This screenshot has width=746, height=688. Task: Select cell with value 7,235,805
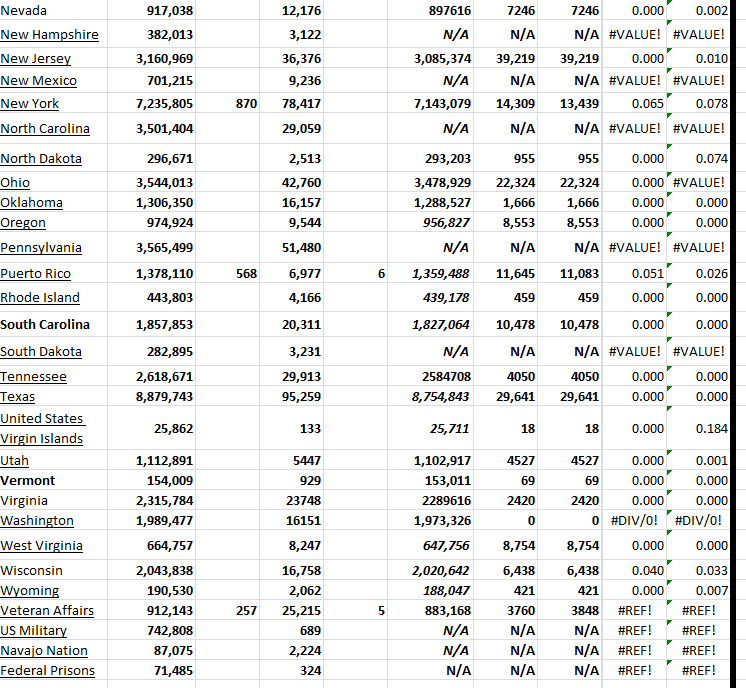tap(151, 104)
